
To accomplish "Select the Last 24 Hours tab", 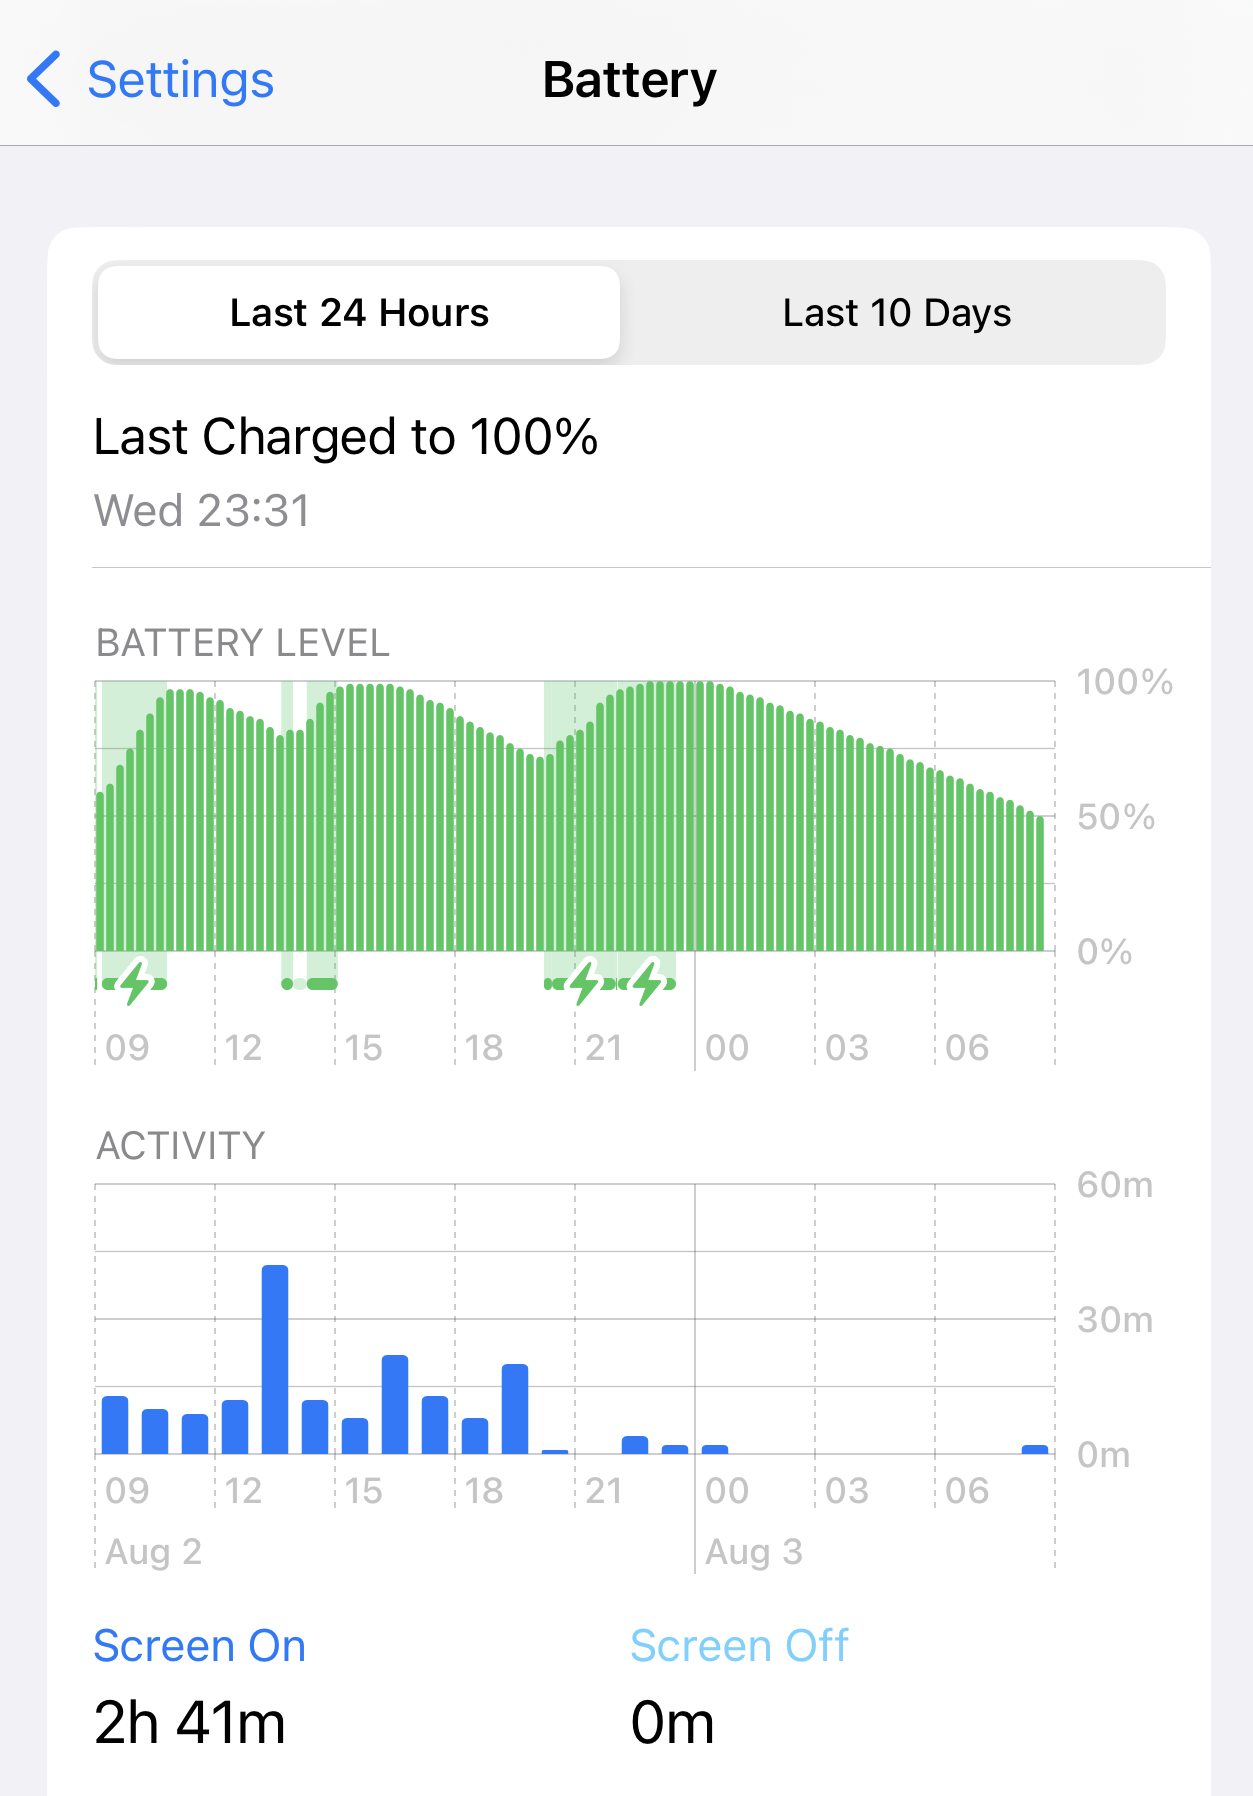I will click(359, 313).
